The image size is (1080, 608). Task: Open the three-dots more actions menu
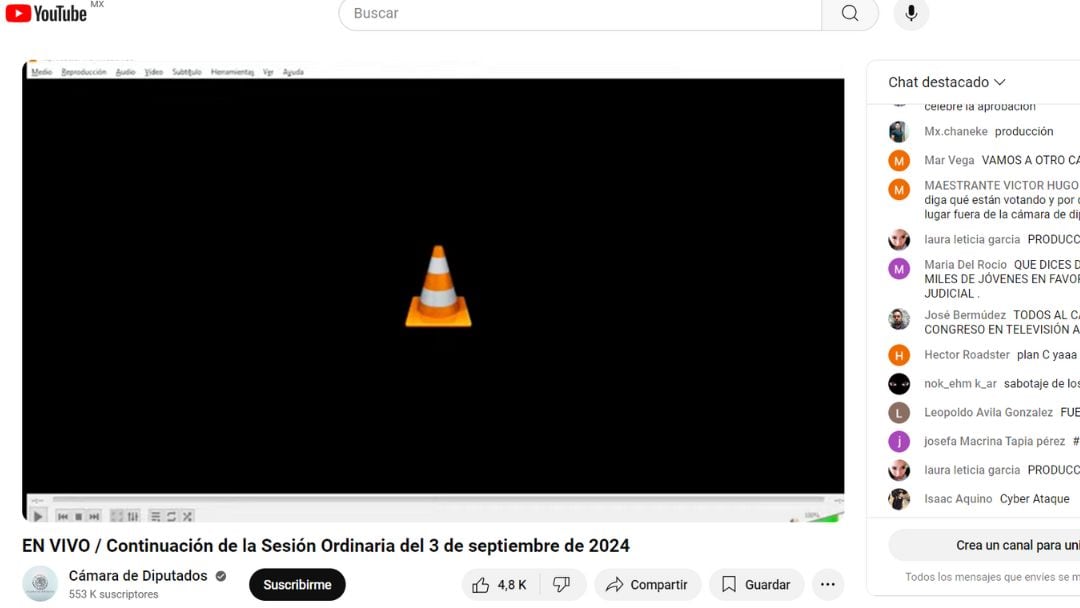827,585
